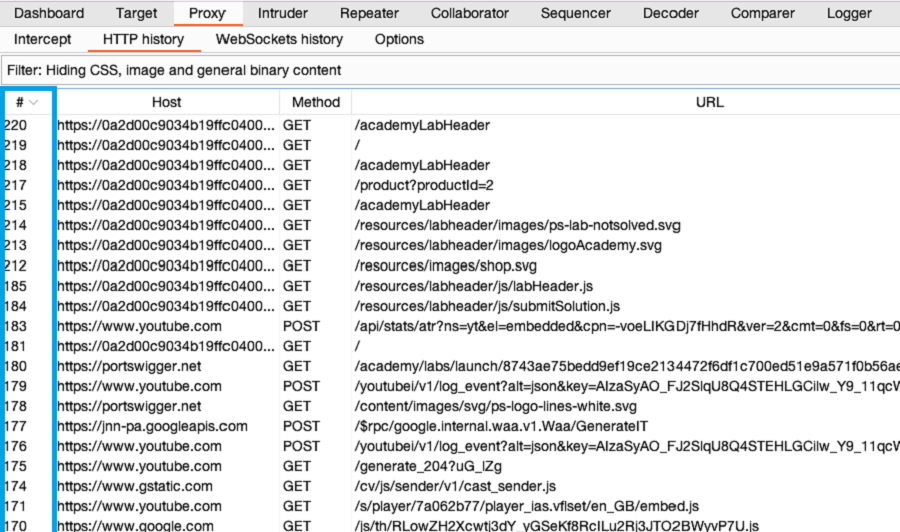Open the Decoder tab
The image size is (900, 532).
coord(671,14)
